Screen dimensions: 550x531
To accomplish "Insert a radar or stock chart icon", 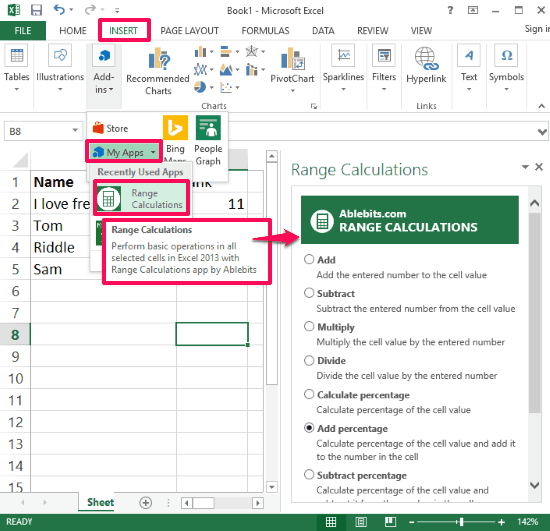I will [x=252, y=52].
